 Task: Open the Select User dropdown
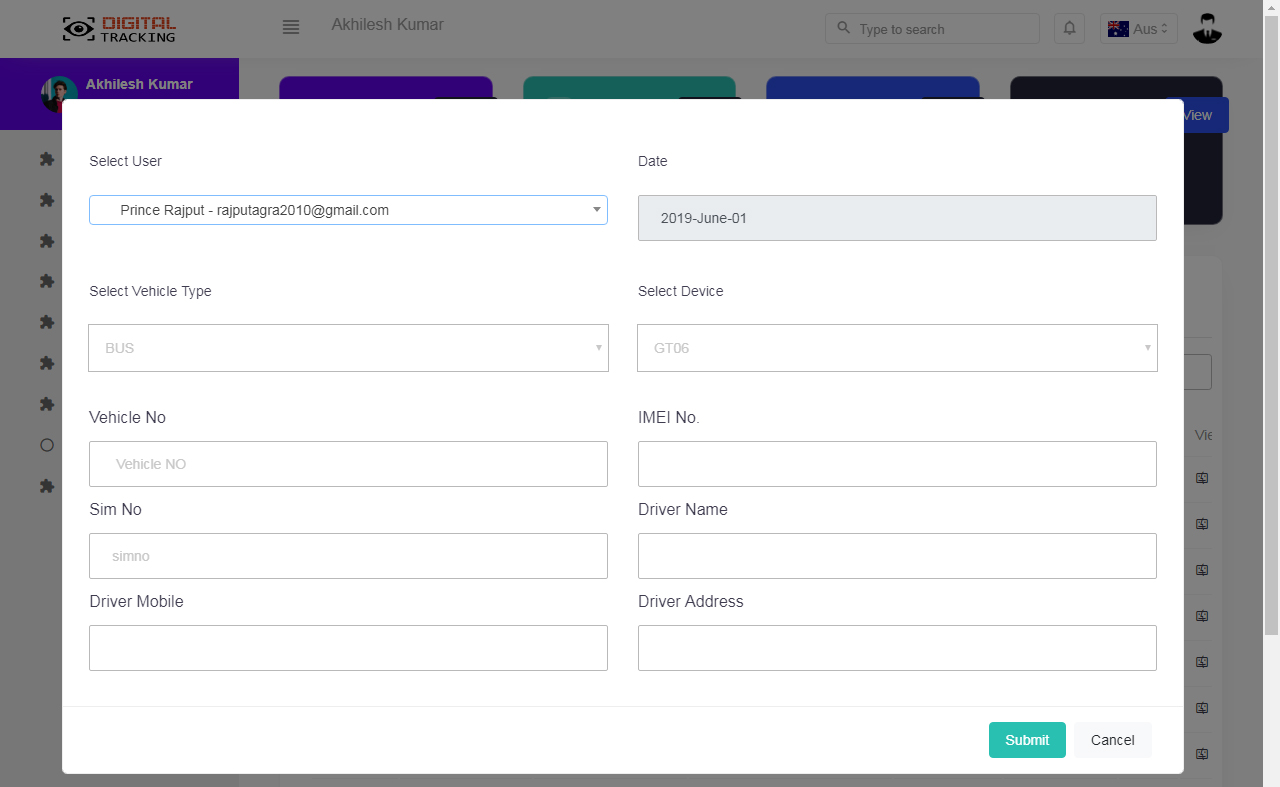click(348, 210)
